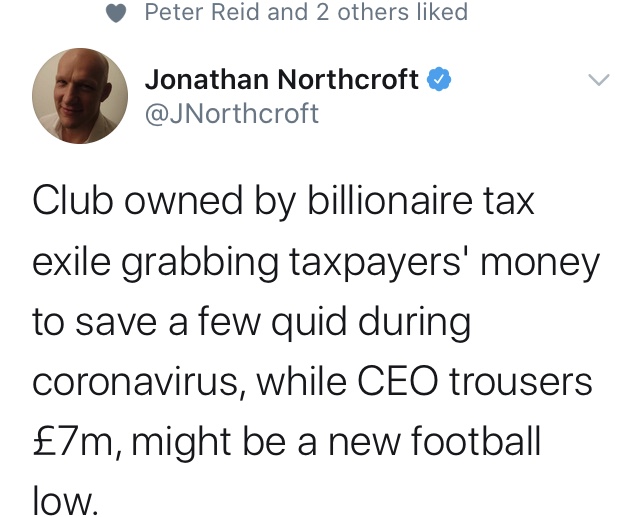Open the tweet by clicking 'Club owned by billionaire tax'
Viewport: 640px width, 517px height.
(x=283, y=202)
